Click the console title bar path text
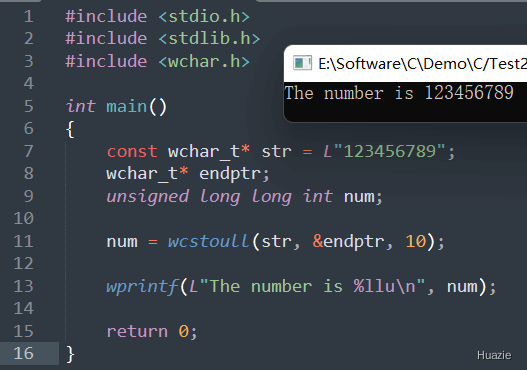This screenshot has height=370, width=527. pyautogui.click(x=422, y=64)
